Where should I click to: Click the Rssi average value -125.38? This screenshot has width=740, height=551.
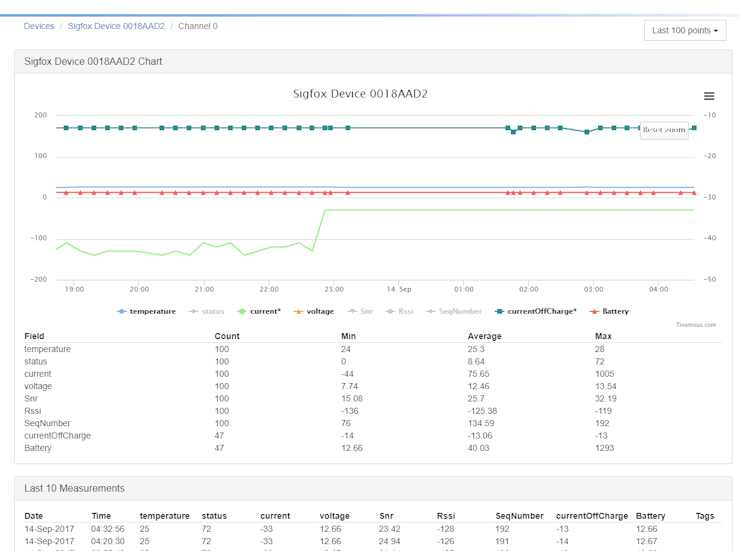pyautogui.click(x=482, y=411)
